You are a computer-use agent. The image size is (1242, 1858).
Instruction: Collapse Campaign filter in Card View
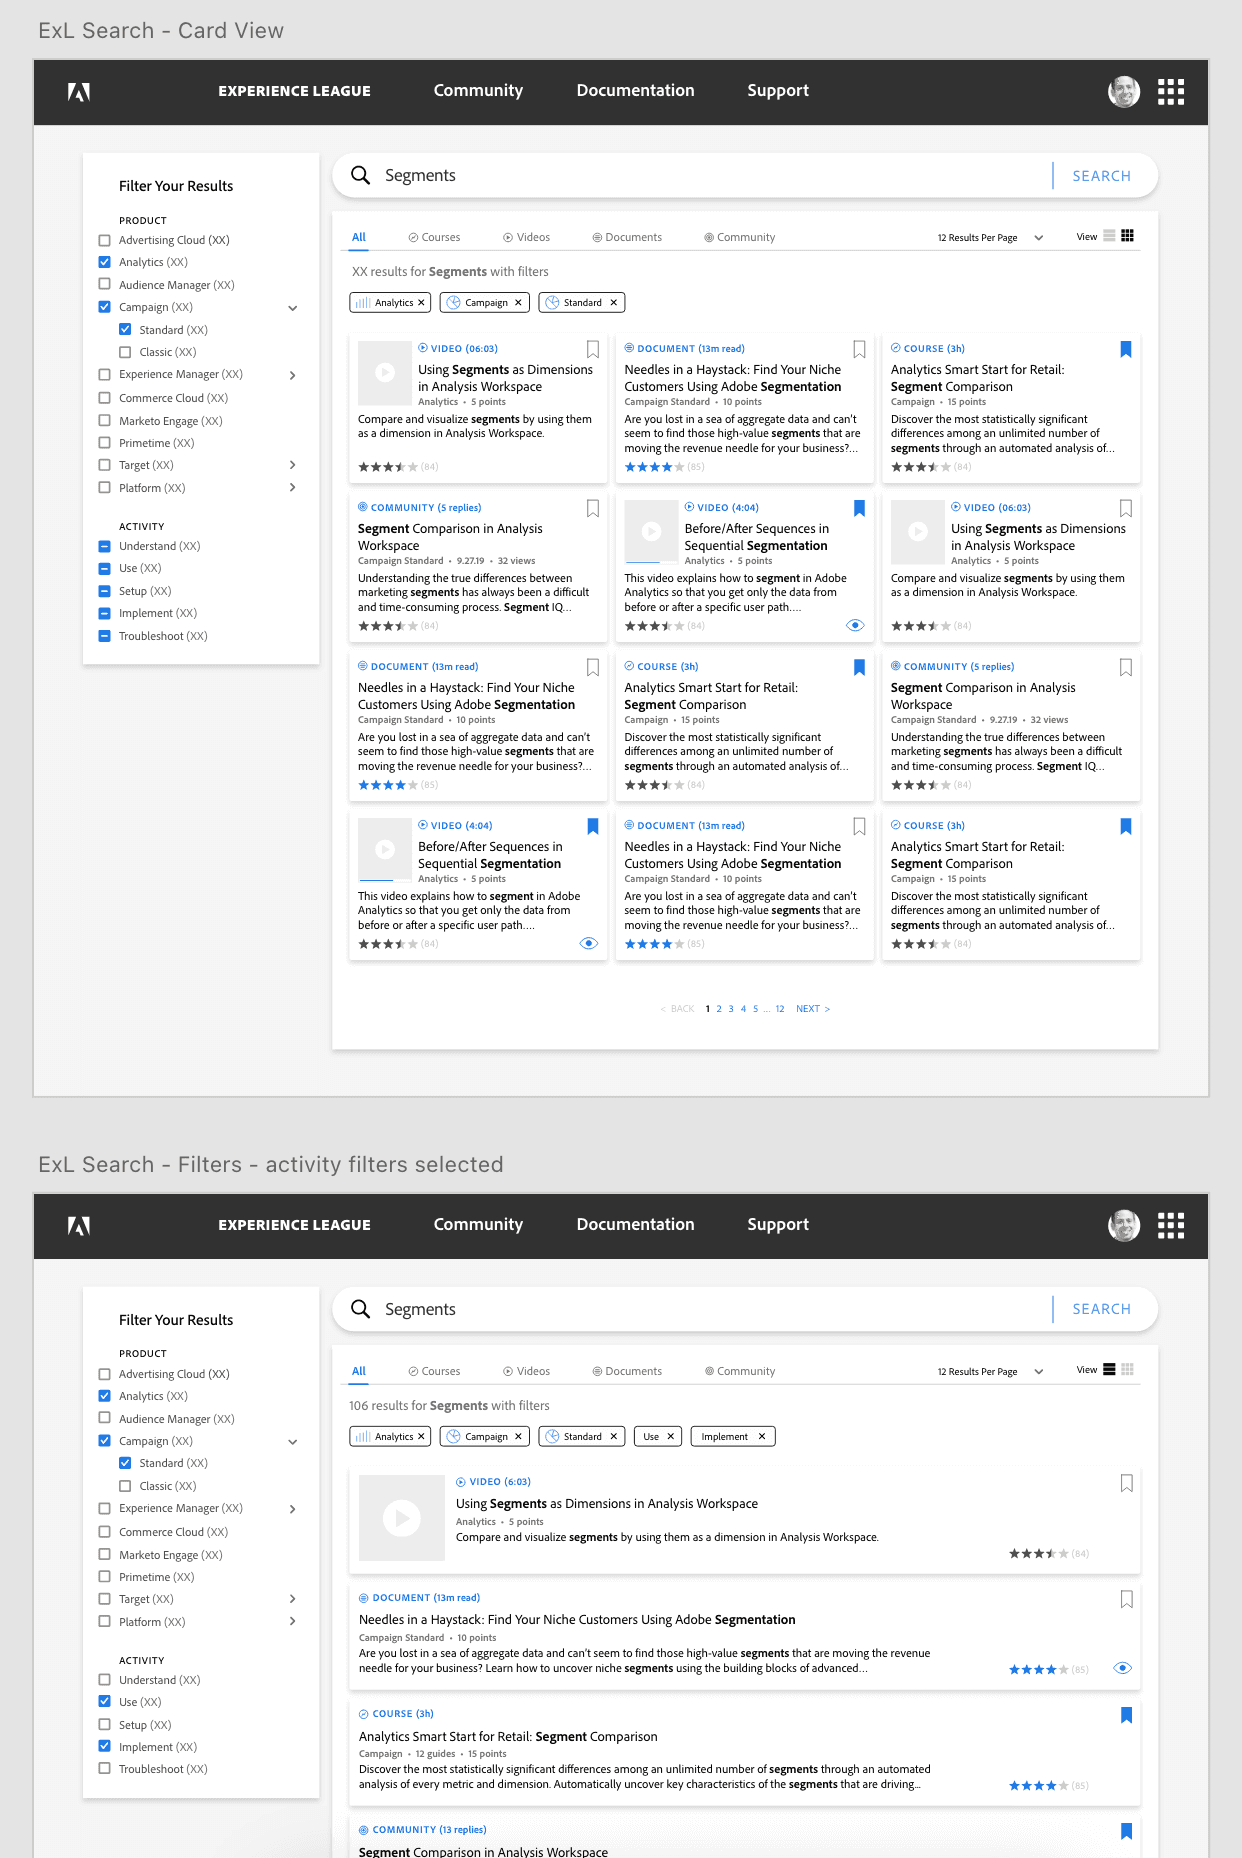click(x=293, y=308)
